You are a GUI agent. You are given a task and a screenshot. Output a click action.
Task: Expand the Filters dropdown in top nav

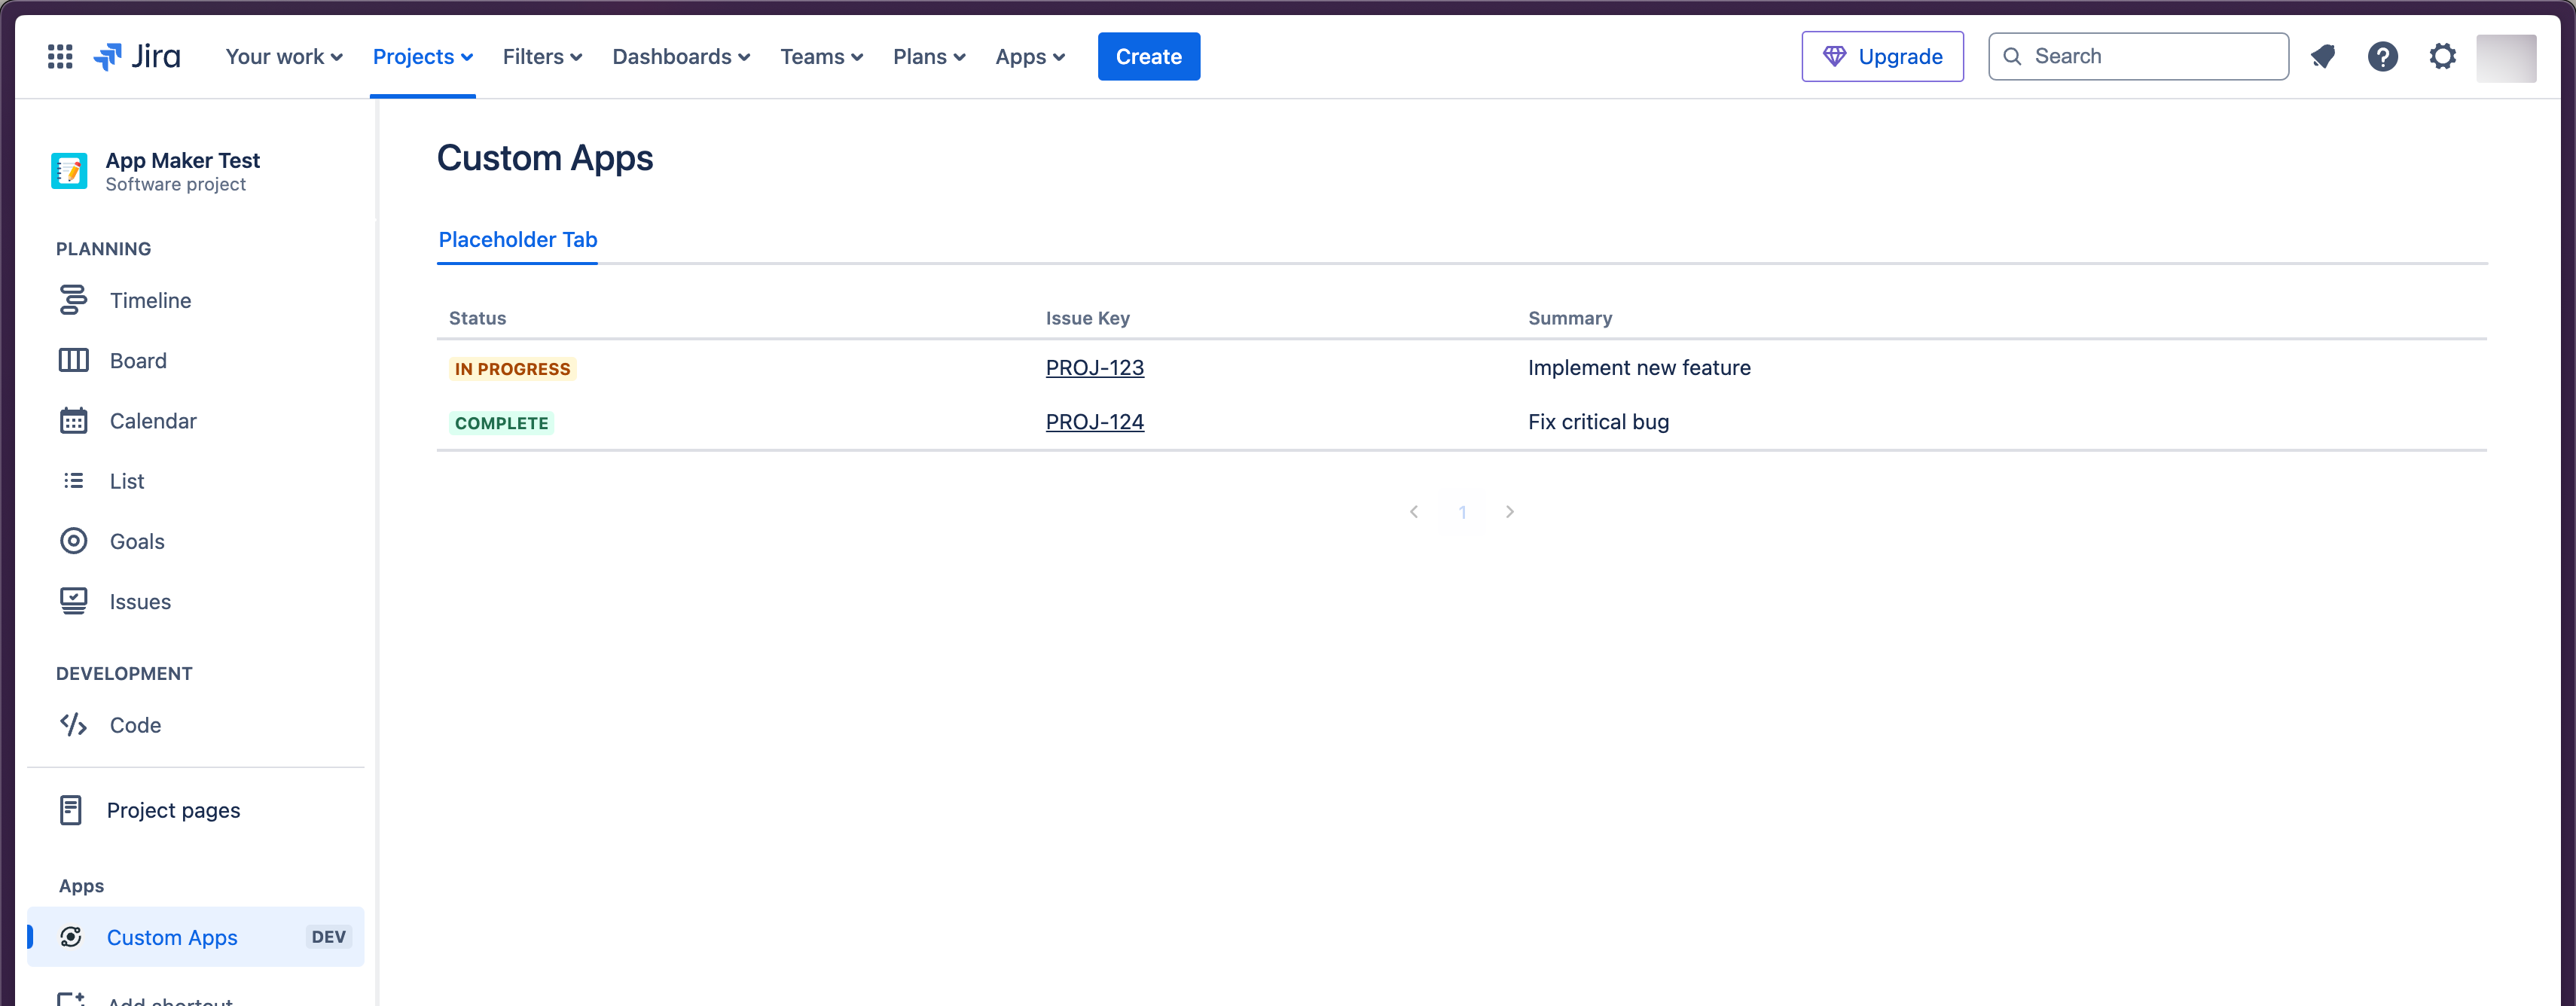click(x=542, y=56)
